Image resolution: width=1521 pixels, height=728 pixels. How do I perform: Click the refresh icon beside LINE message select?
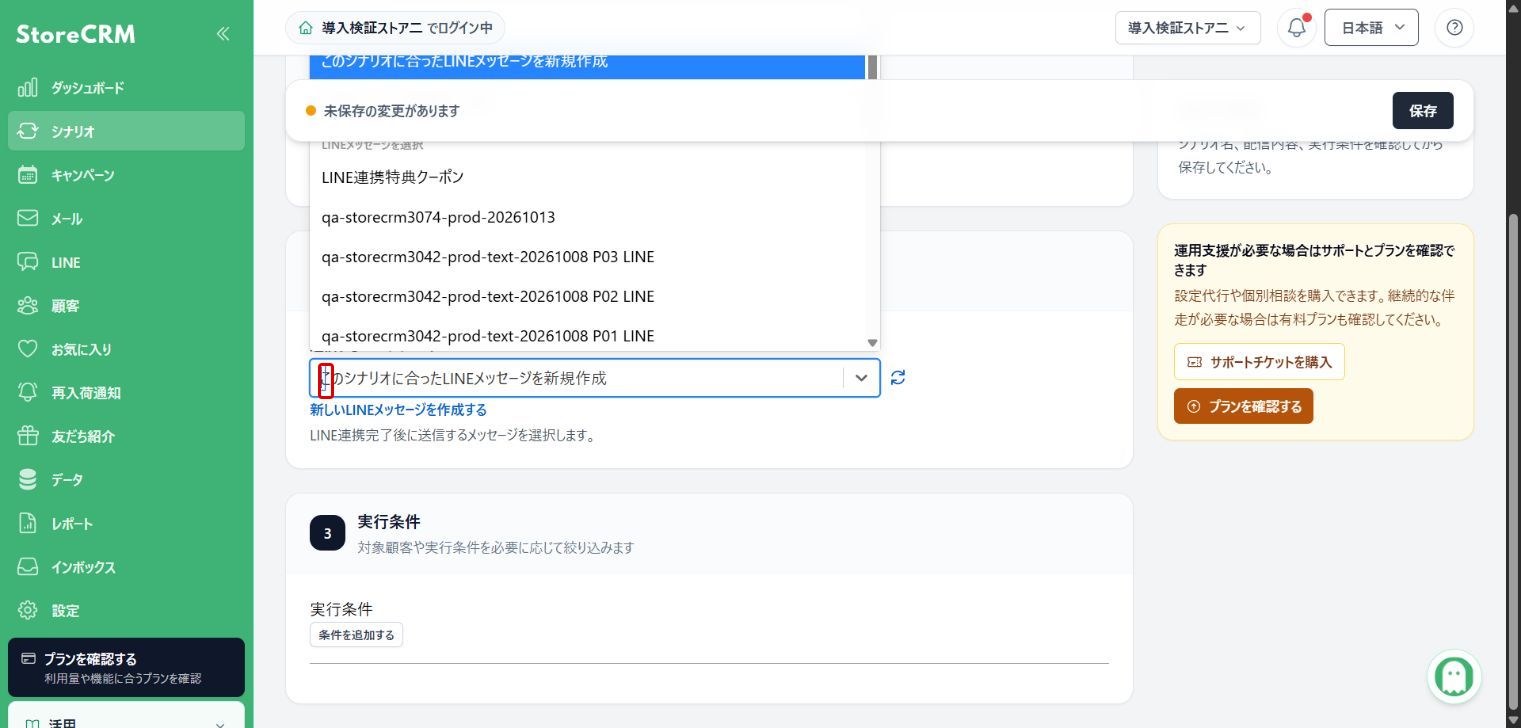898,378
